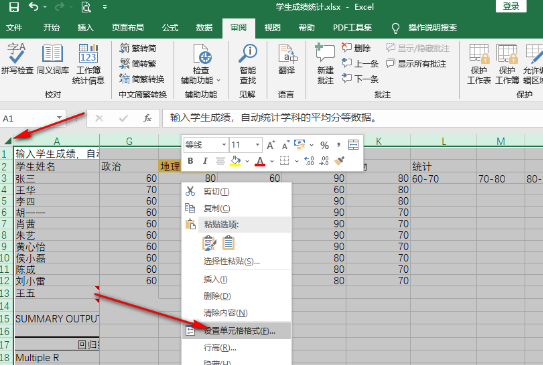Image resolution: width=543 pixels, height=365 pixels.
Task: Open number format dropdown in mini toolbar
Action: point(311,145)
